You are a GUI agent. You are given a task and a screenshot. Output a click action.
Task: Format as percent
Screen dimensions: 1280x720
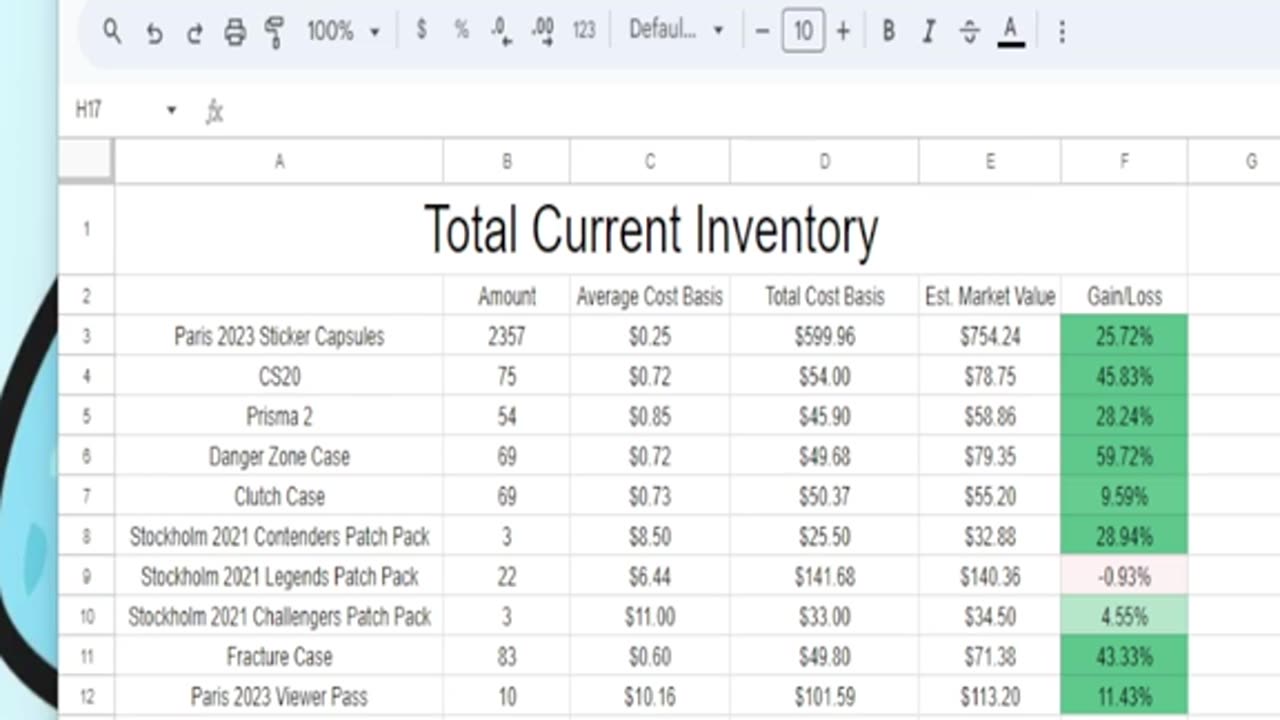pos(461,31)
